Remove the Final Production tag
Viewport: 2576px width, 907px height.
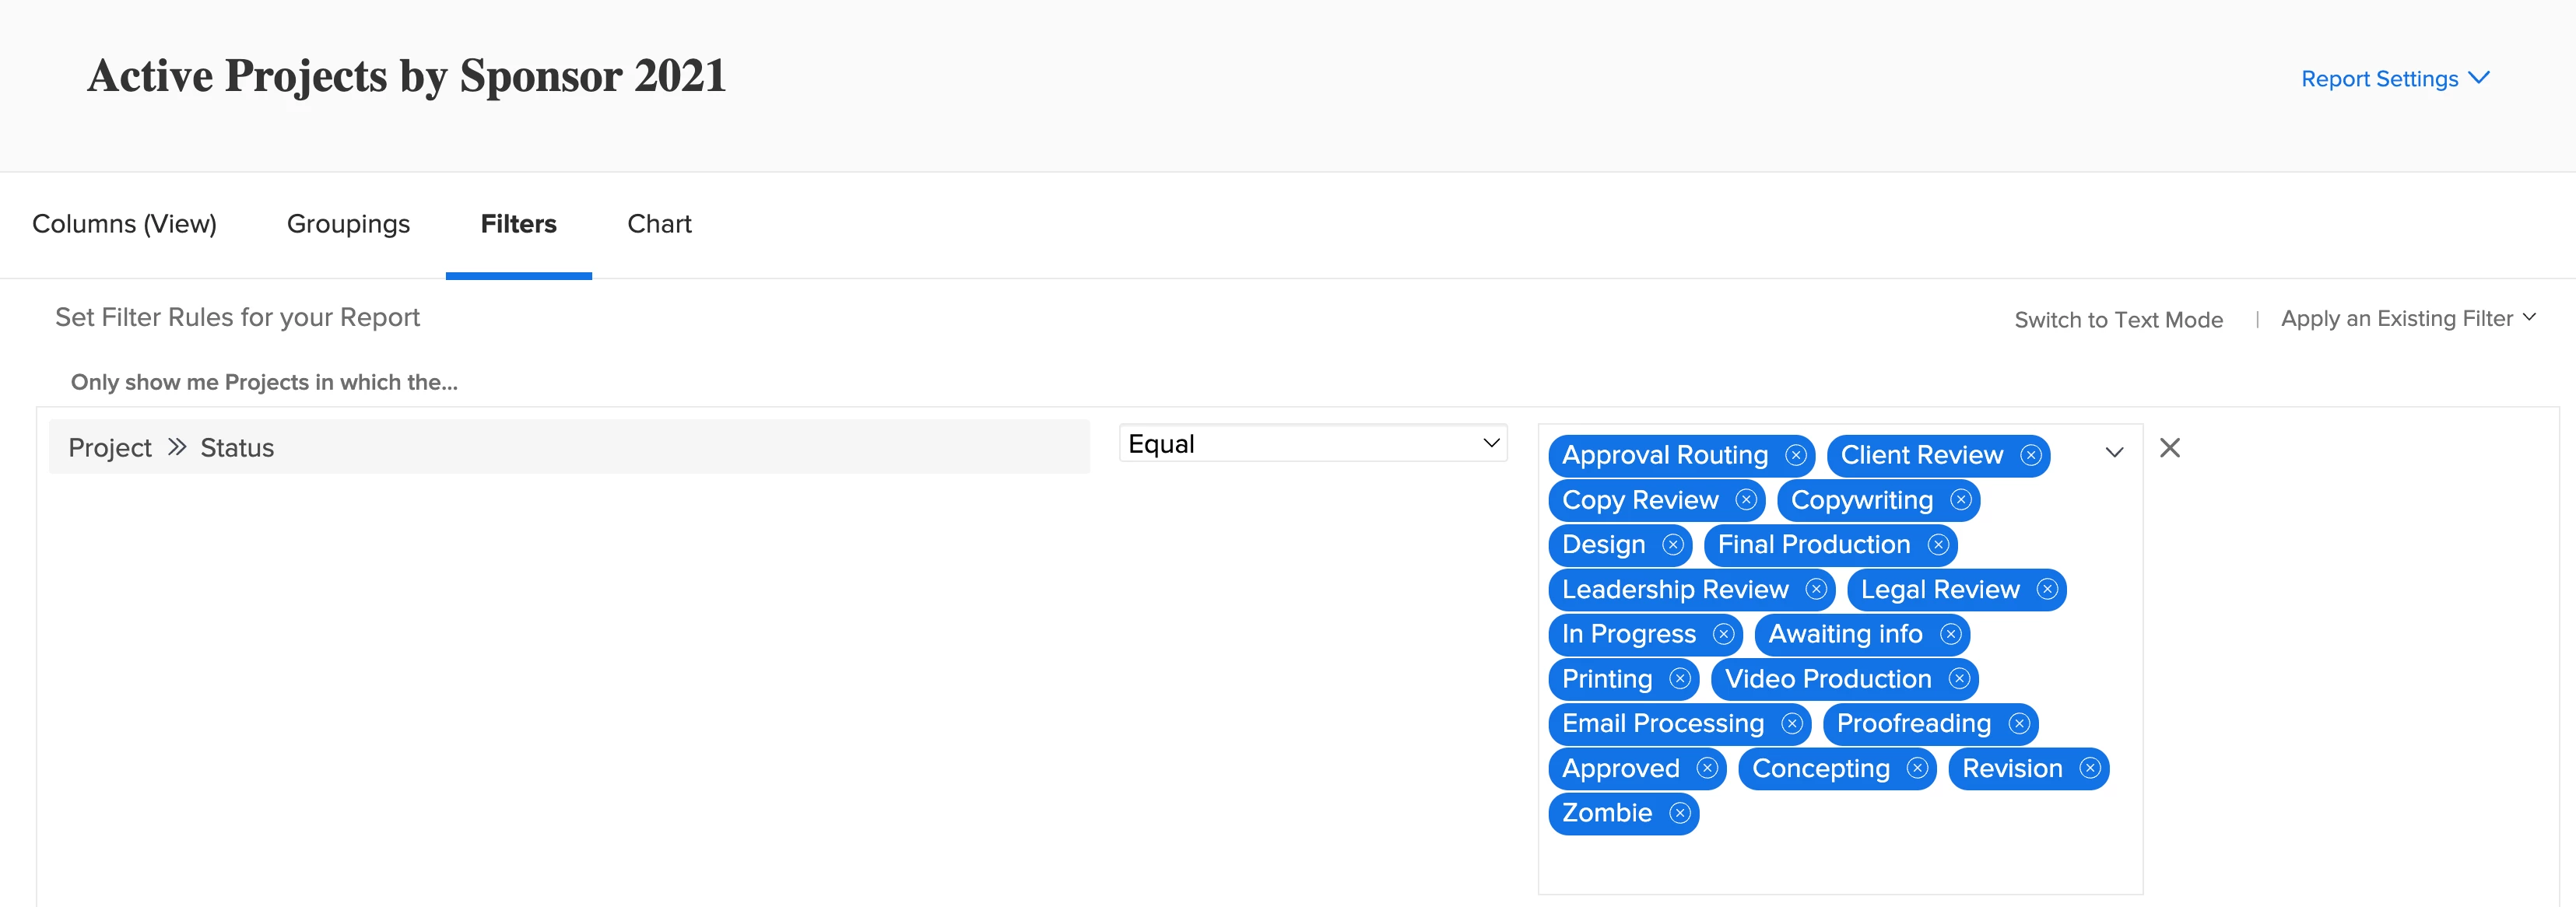[1938, 545]
